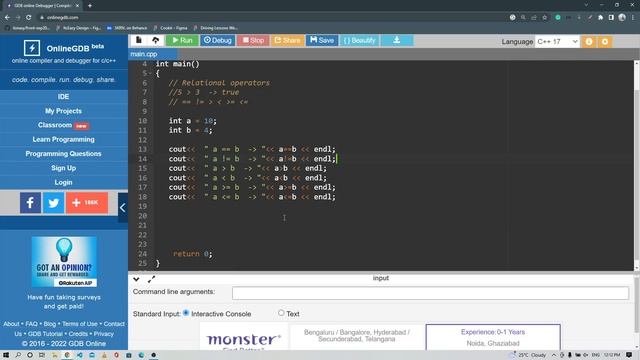Image resolution: width=640 pixels, height=360 pixels.
Task: Start the Debug session
Action: (218, 40)
